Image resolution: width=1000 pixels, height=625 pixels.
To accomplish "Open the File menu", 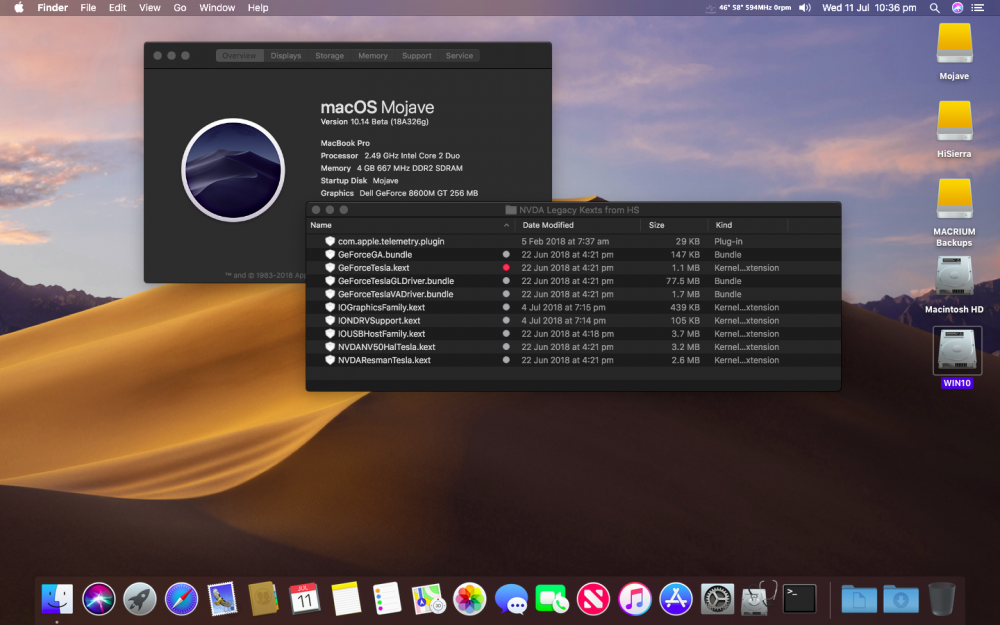I will (x=88, y=8).
